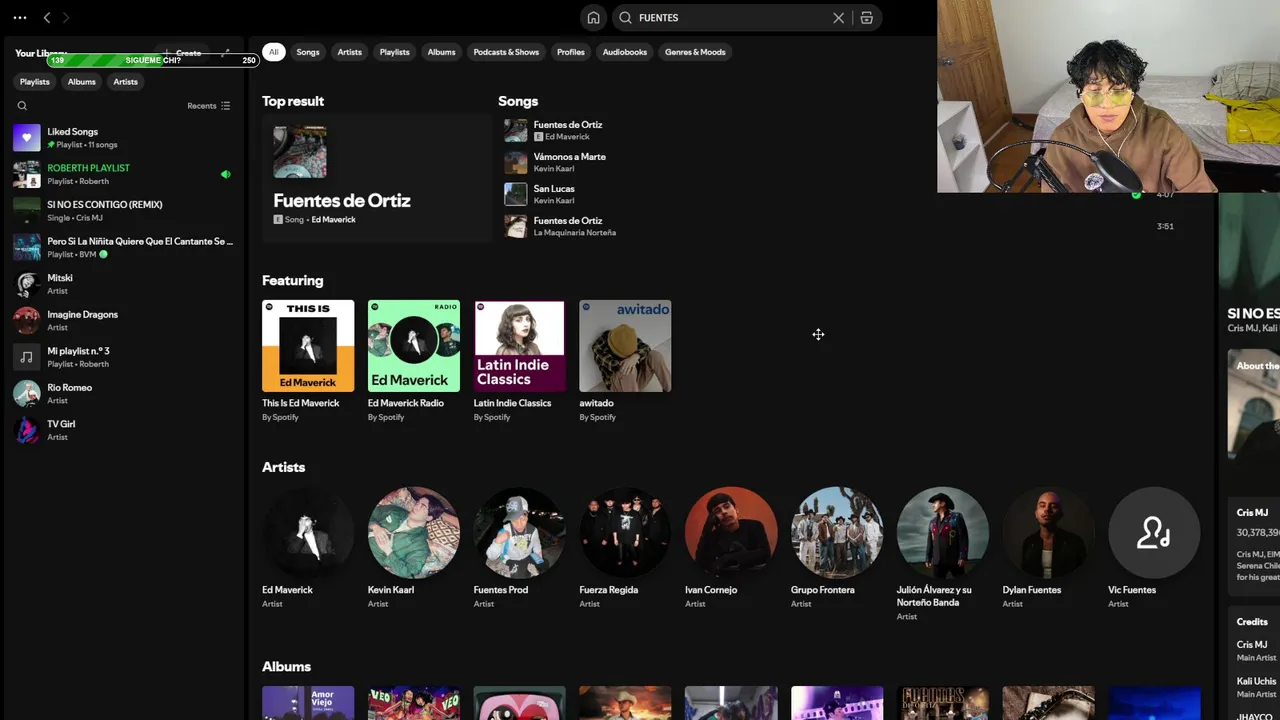This screenshot has width=1280, height=720.
Task: Open the three-dots app menu
Action: click(20, 18)
